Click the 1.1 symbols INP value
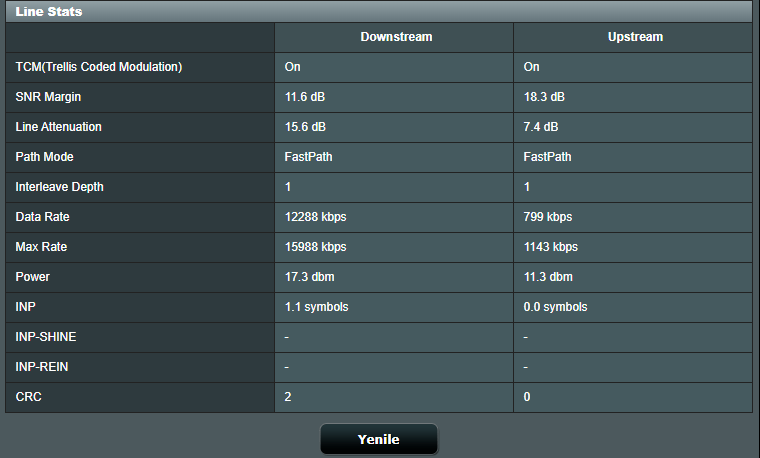Image resolution: width=760 pixels, height=458 pixels. (317, 307)
